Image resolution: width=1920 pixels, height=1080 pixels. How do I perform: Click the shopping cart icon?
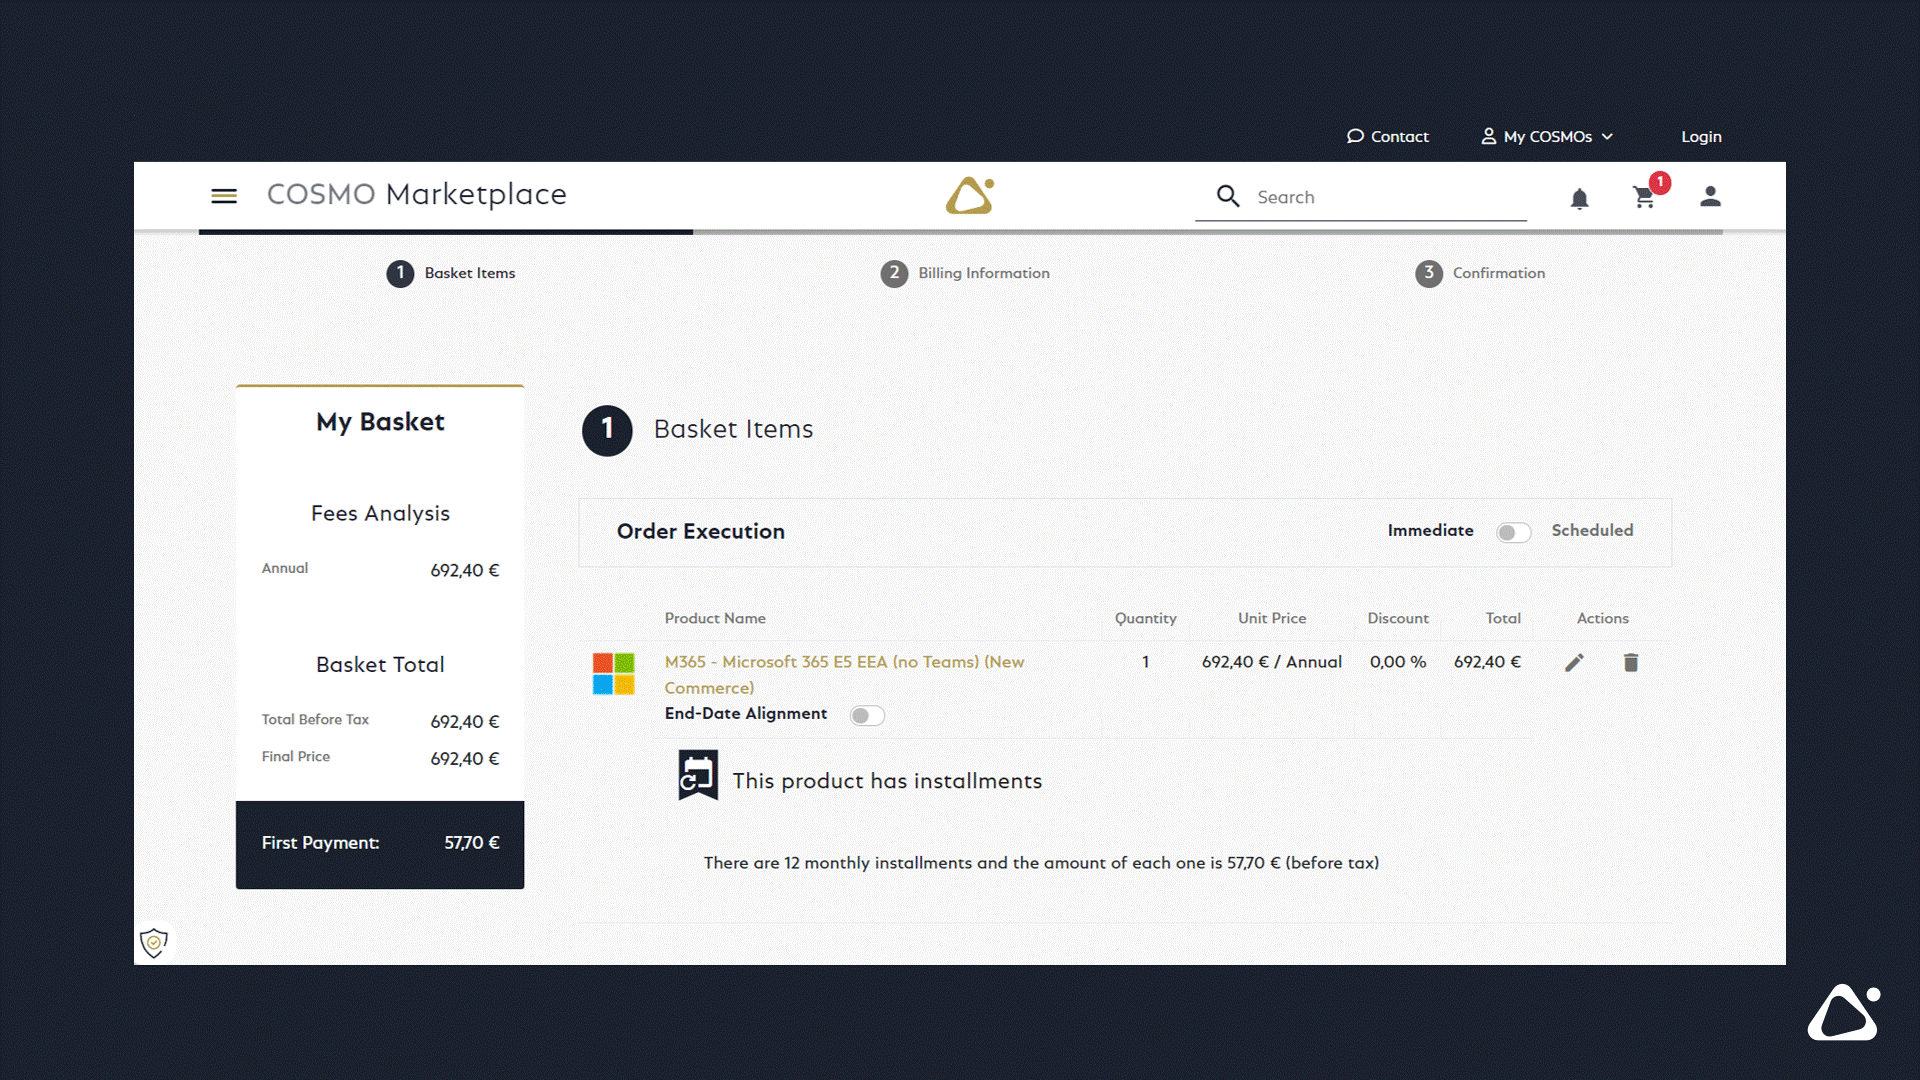pyautogui.click(x=1643, y=196)
